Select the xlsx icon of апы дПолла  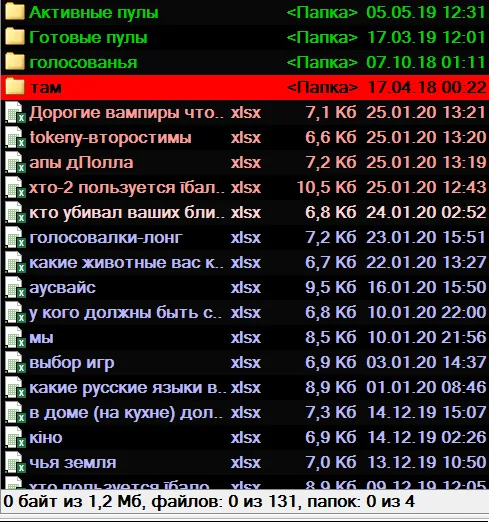coord(16,162)
